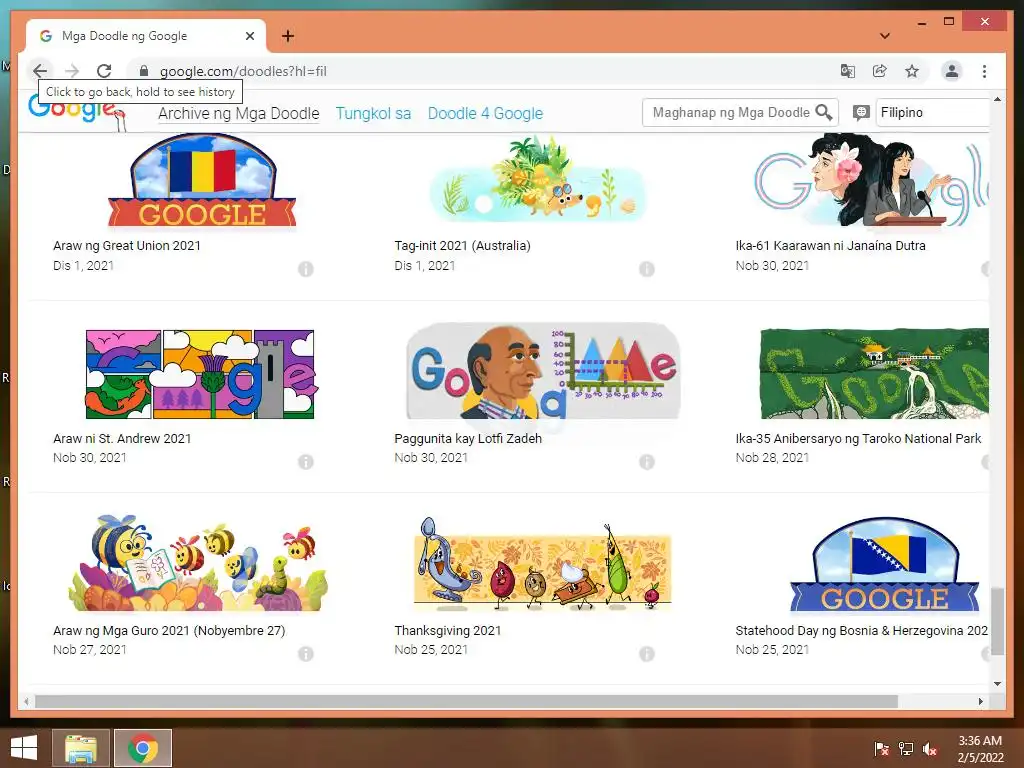Show info for Araw ng Great Union 2021
The image size is (1024, 768).
click(x=306, y=268)
